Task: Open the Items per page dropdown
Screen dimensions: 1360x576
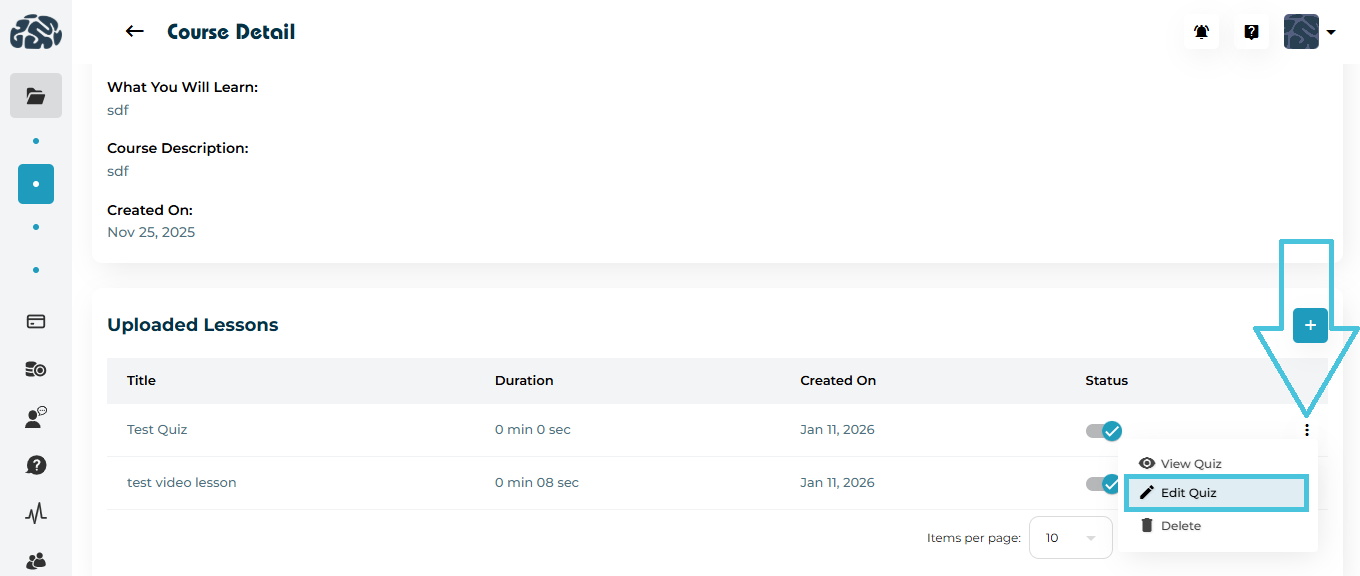Action: click(1070, 538)
